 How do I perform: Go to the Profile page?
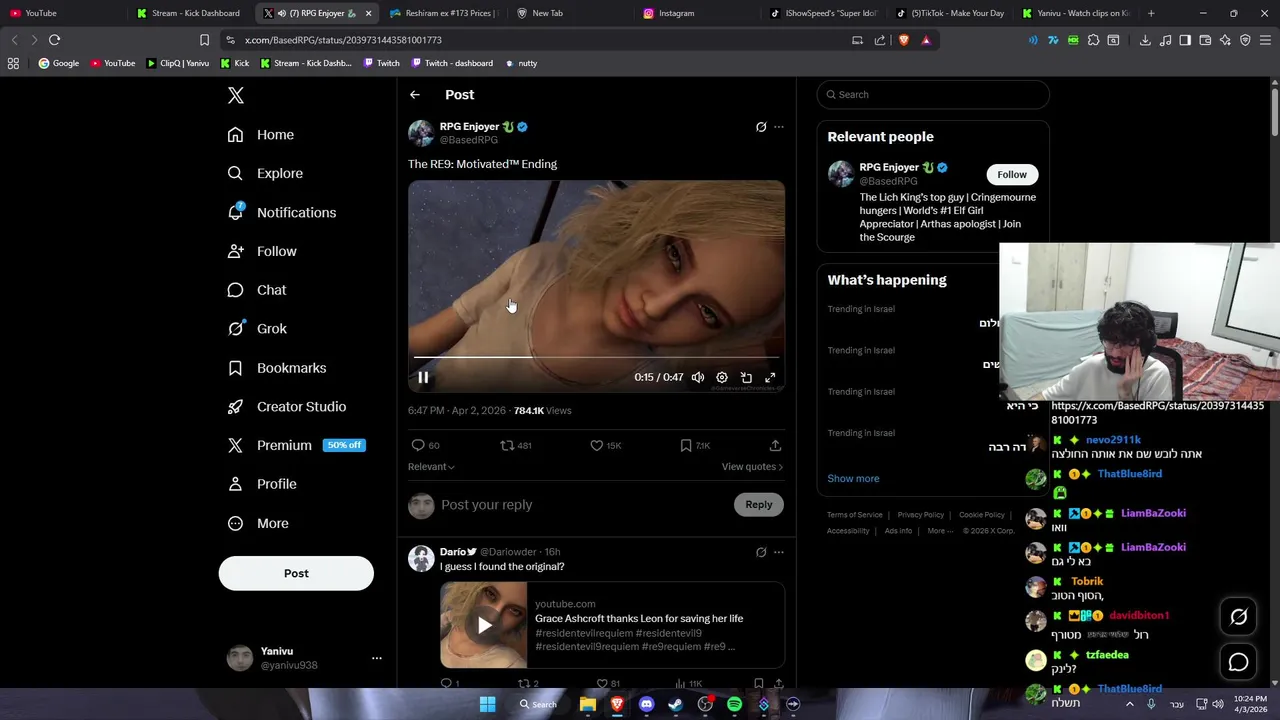261,484
